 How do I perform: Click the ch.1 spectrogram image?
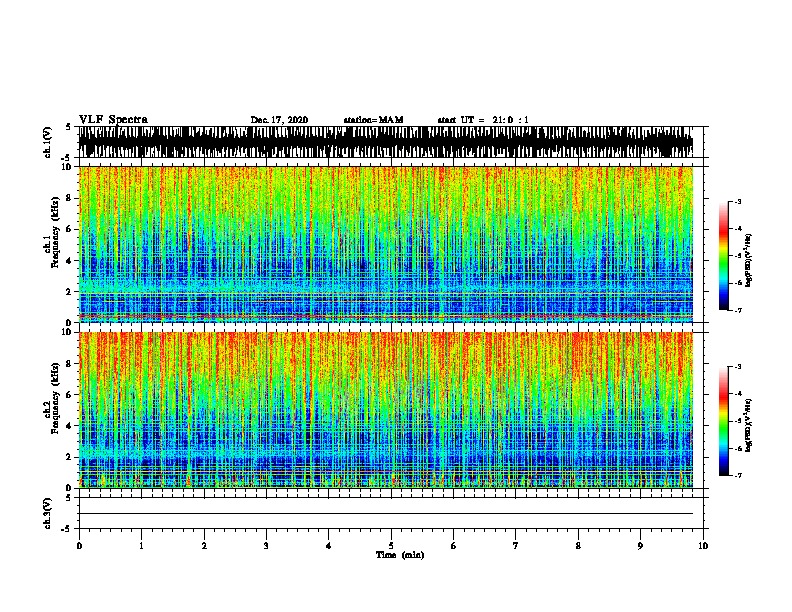pos(386,244)
